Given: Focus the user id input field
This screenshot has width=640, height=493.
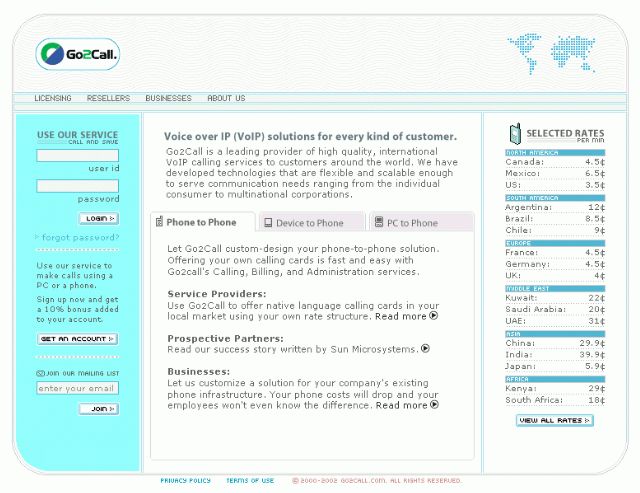Looking at the screenshot, I should (x=78, y=155).
